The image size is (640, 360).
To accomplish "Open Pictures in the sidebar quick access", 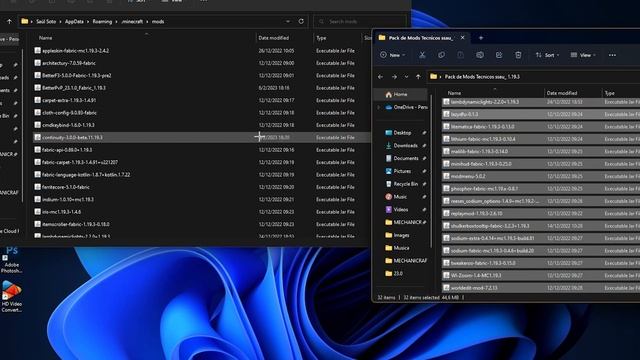I will tap(402, 171).
